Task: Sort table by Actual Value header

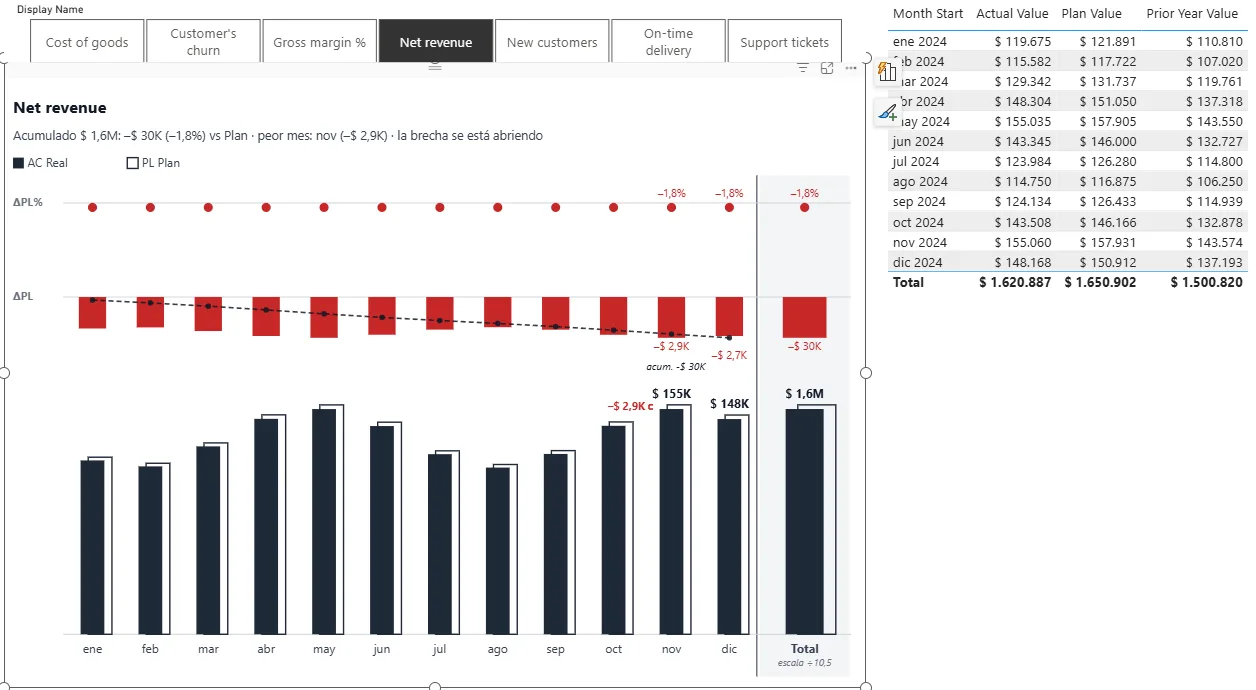Action: click(x=1012, y=14)
